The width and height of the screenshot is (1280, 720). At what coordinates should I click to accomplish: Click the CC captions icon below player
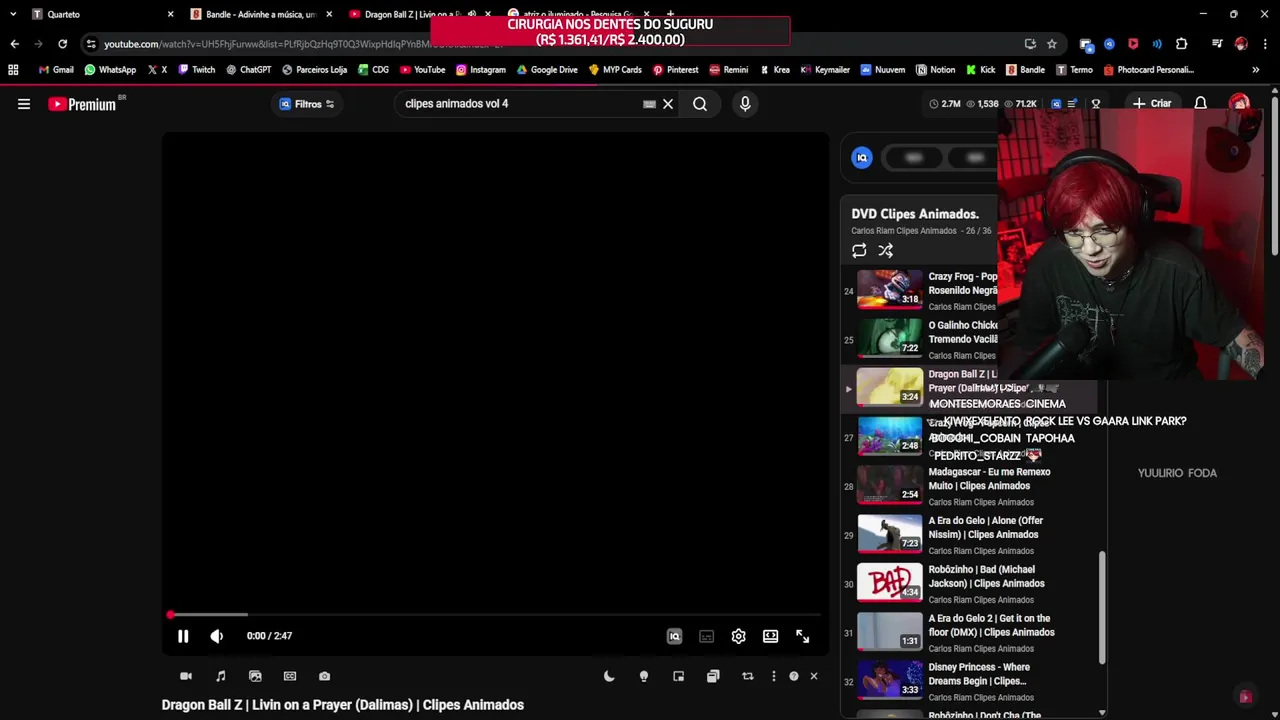point(290,676)
